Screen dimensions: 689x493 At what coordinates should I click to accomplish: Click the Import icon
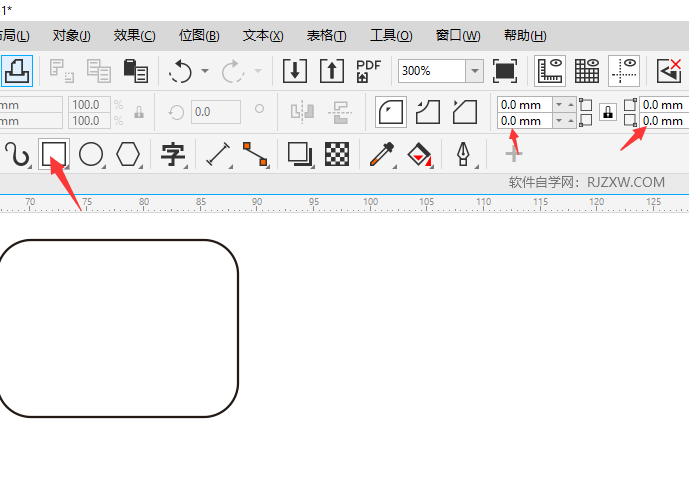tap(294, 70)
